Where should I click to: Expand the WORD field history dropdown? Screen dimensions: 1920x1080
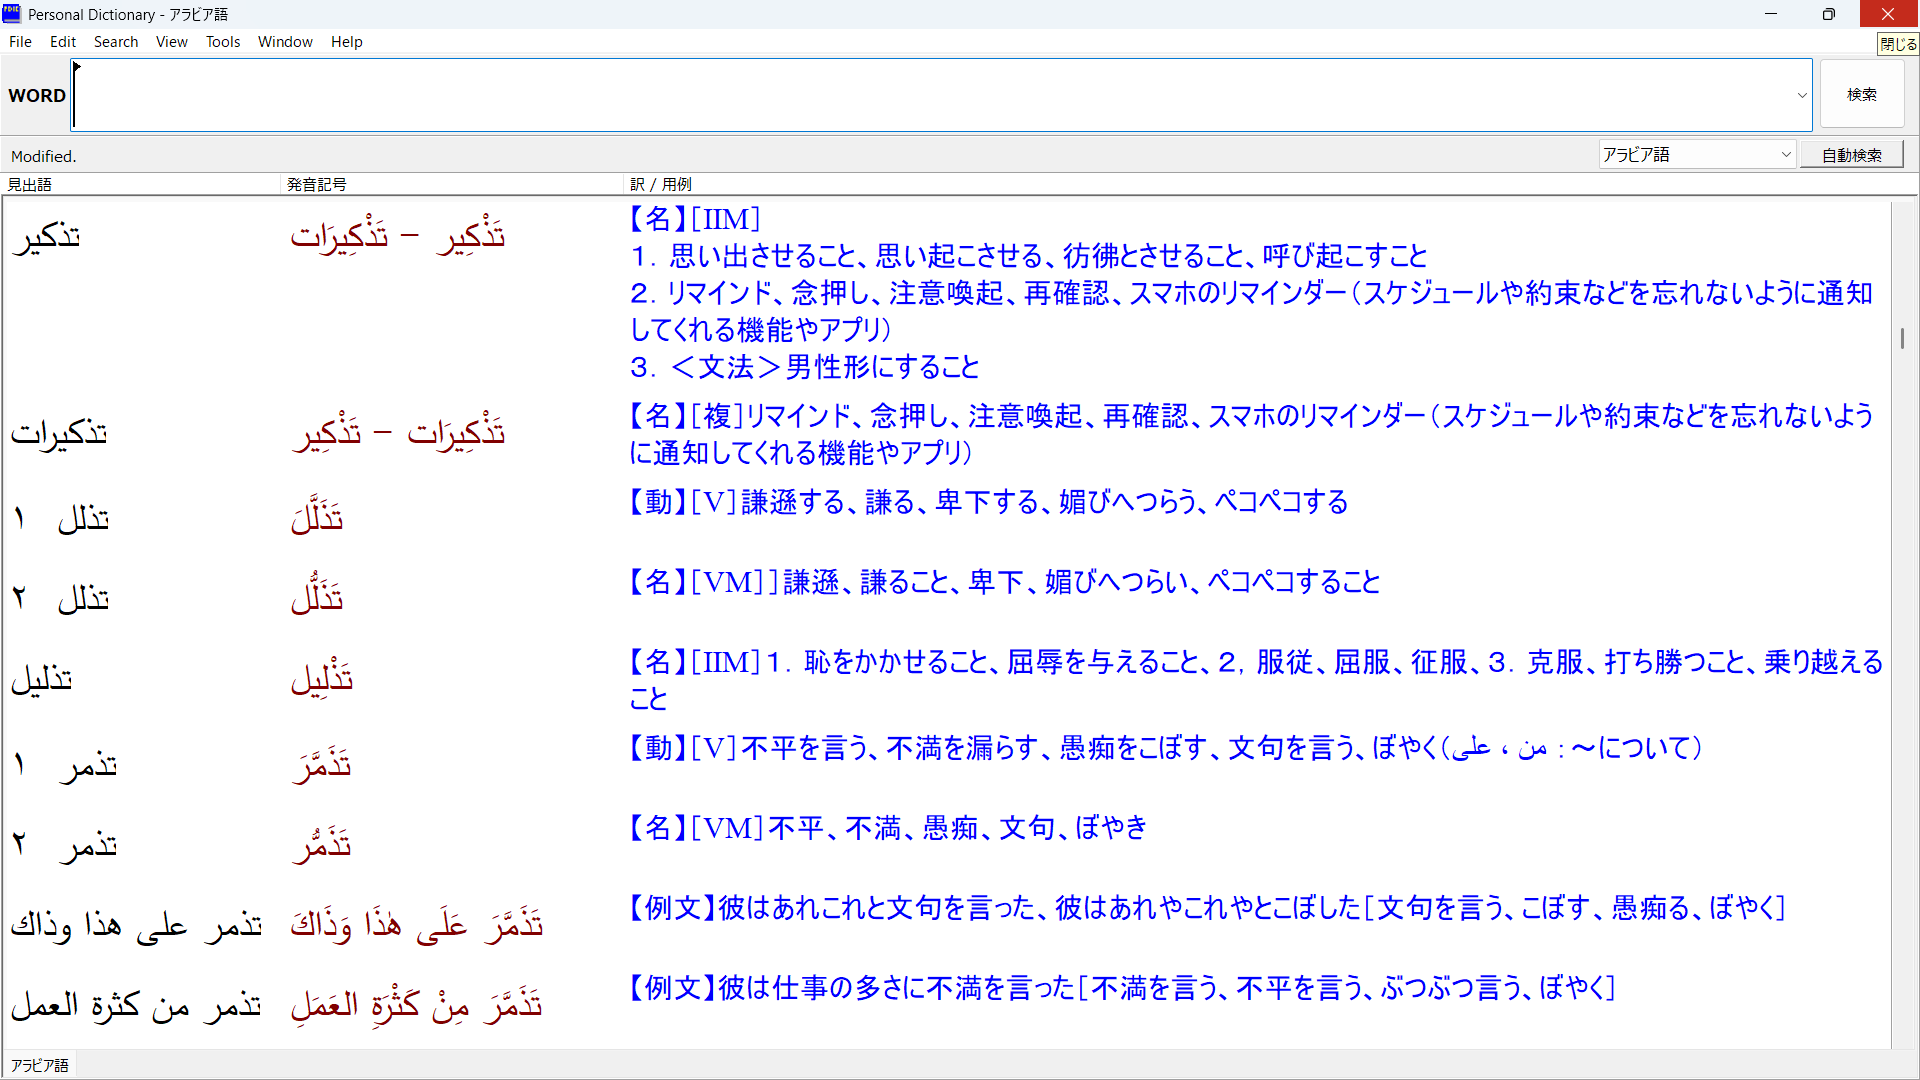(x=1800, y=94)
